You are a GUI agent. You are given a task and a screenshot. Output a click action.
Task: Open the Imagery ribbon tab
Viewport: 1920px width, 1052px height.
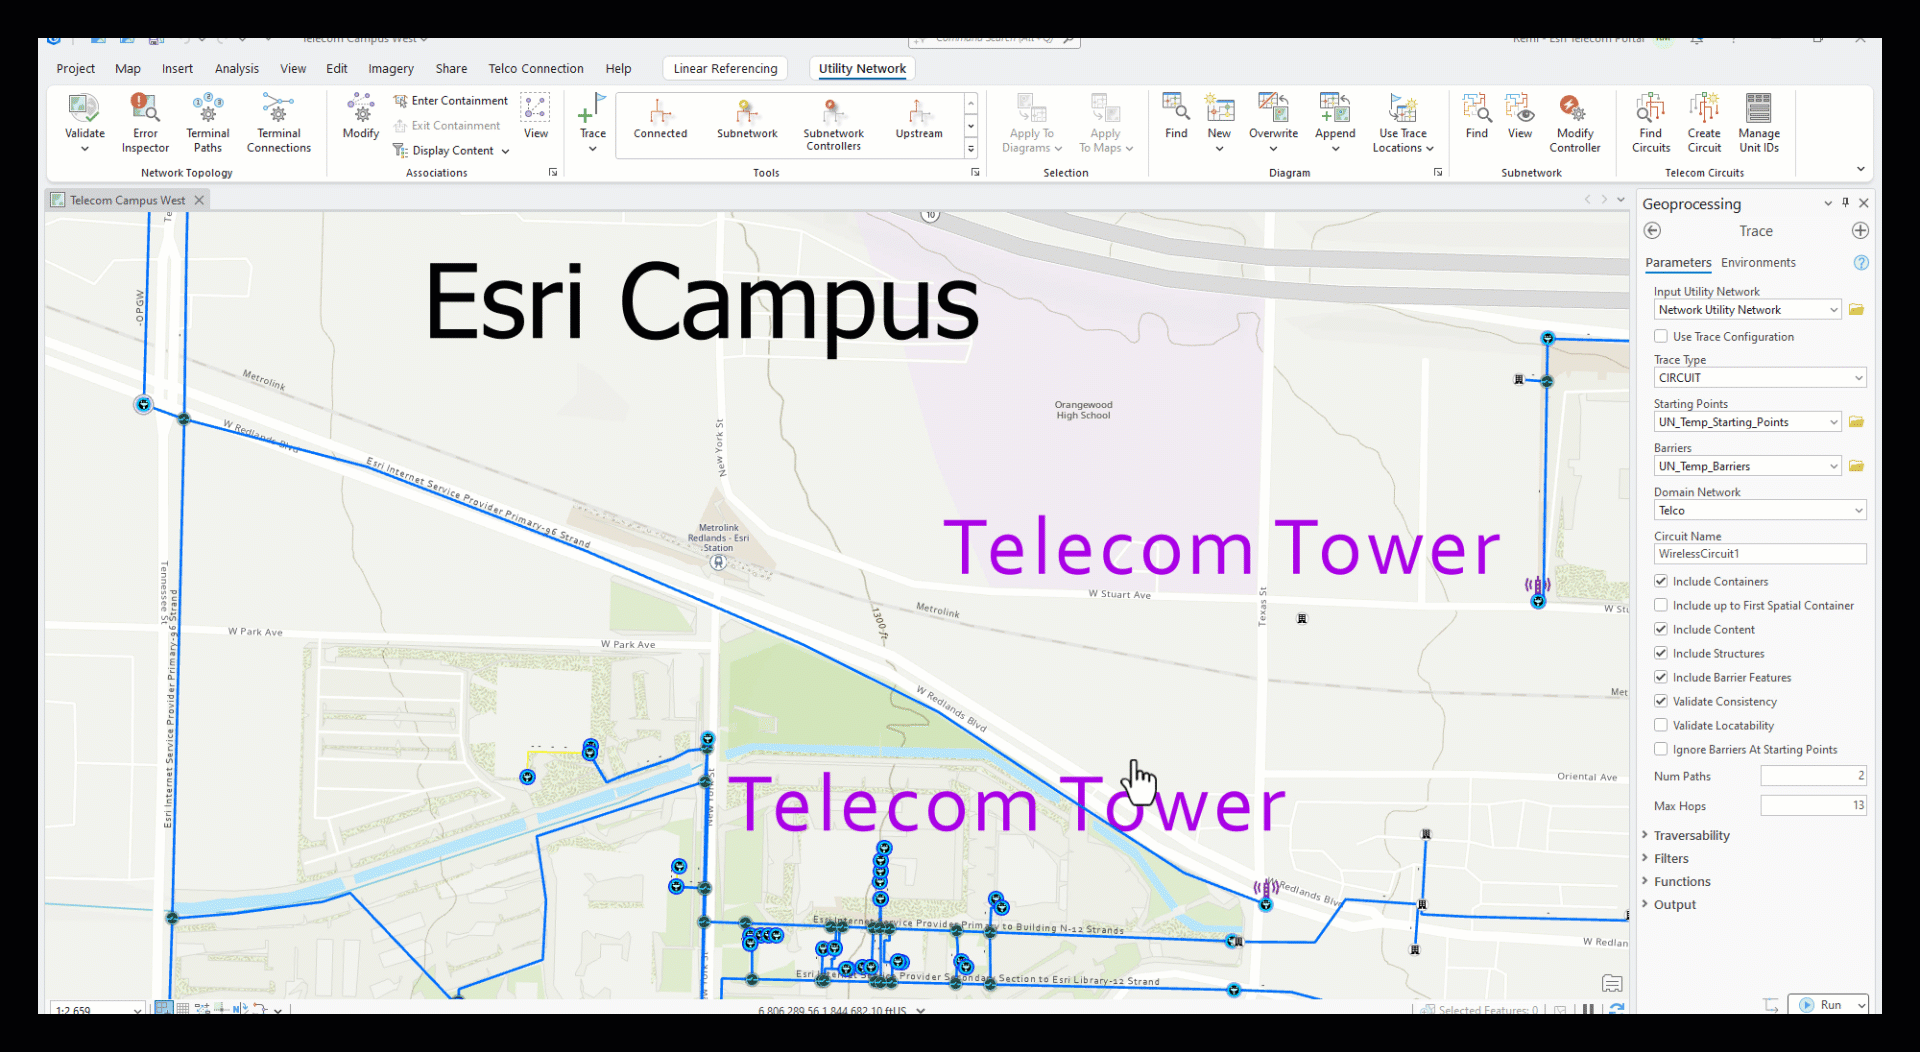tap(391, 68)
